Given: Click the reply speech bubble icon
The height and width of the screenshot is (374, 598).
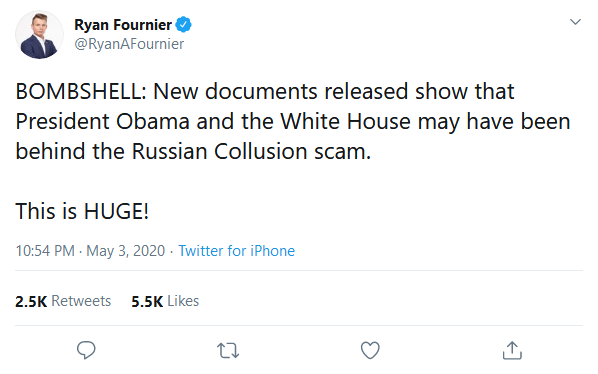Looking at the screenshot, I should click(86, 350).
